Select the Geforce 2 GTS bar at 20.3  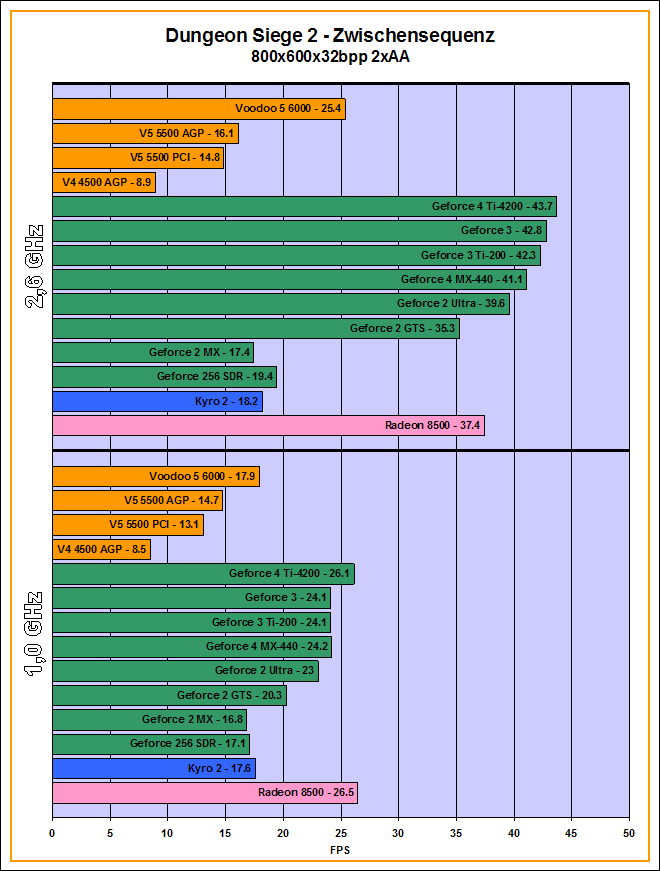tap(169, 696)
